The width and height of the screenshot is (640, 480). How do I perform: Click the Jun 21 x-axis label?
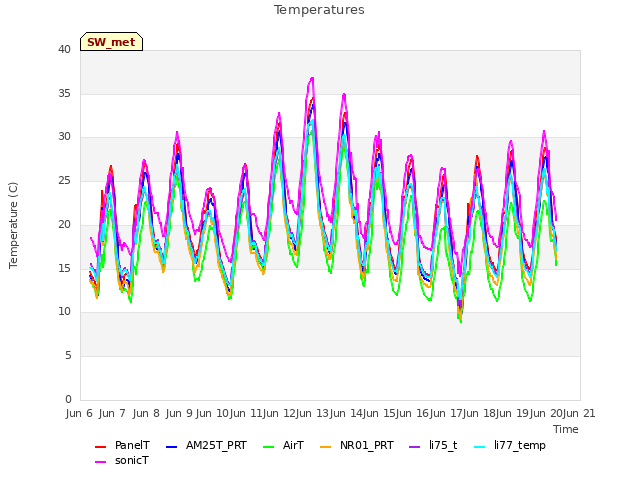pyautogui.click(x=579, y=413)
